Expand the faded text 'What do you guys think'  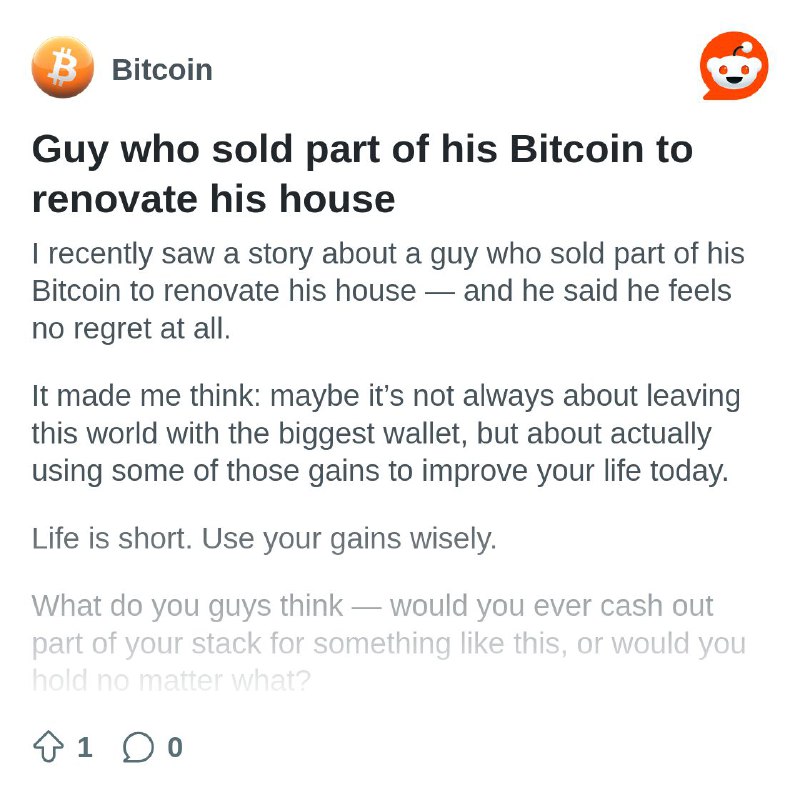tap(389, 643)
